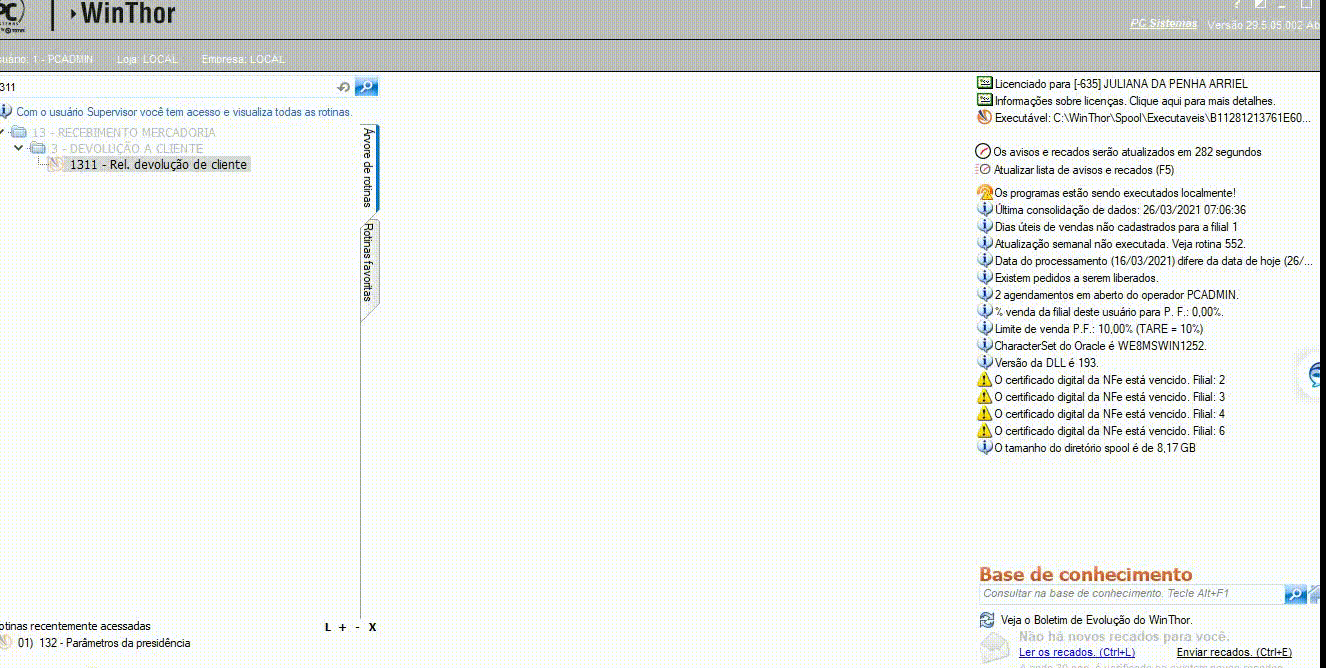The image size is (1326, 668).
Task: Collapse the 13 - RECEBIMENTO MERCADORIA node
Action: (x=3, y=132)
